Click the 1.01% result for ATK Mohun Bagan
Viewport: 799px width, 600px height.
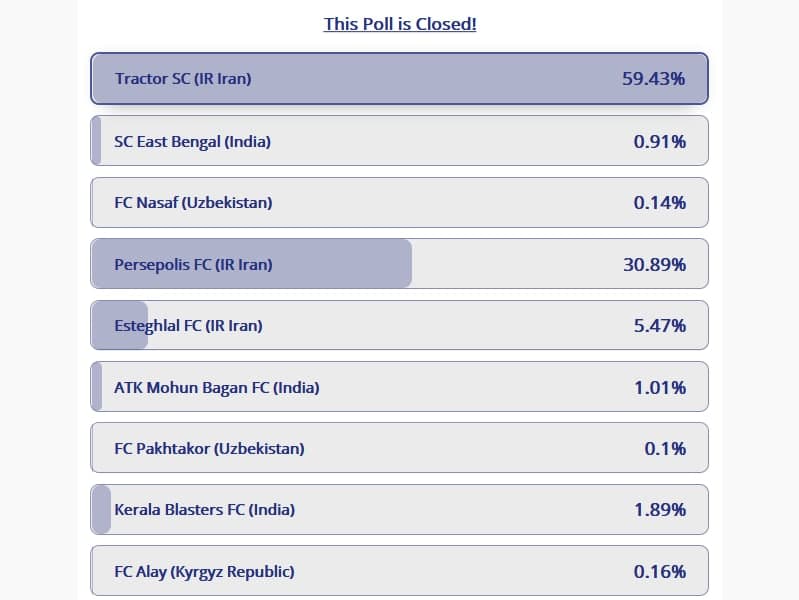click(660, 387)
